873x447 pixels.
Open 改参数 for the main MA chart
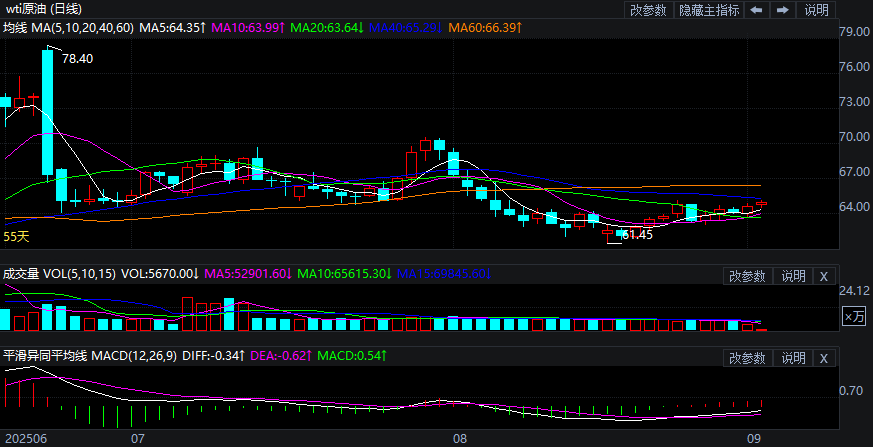tap(648, 10)
